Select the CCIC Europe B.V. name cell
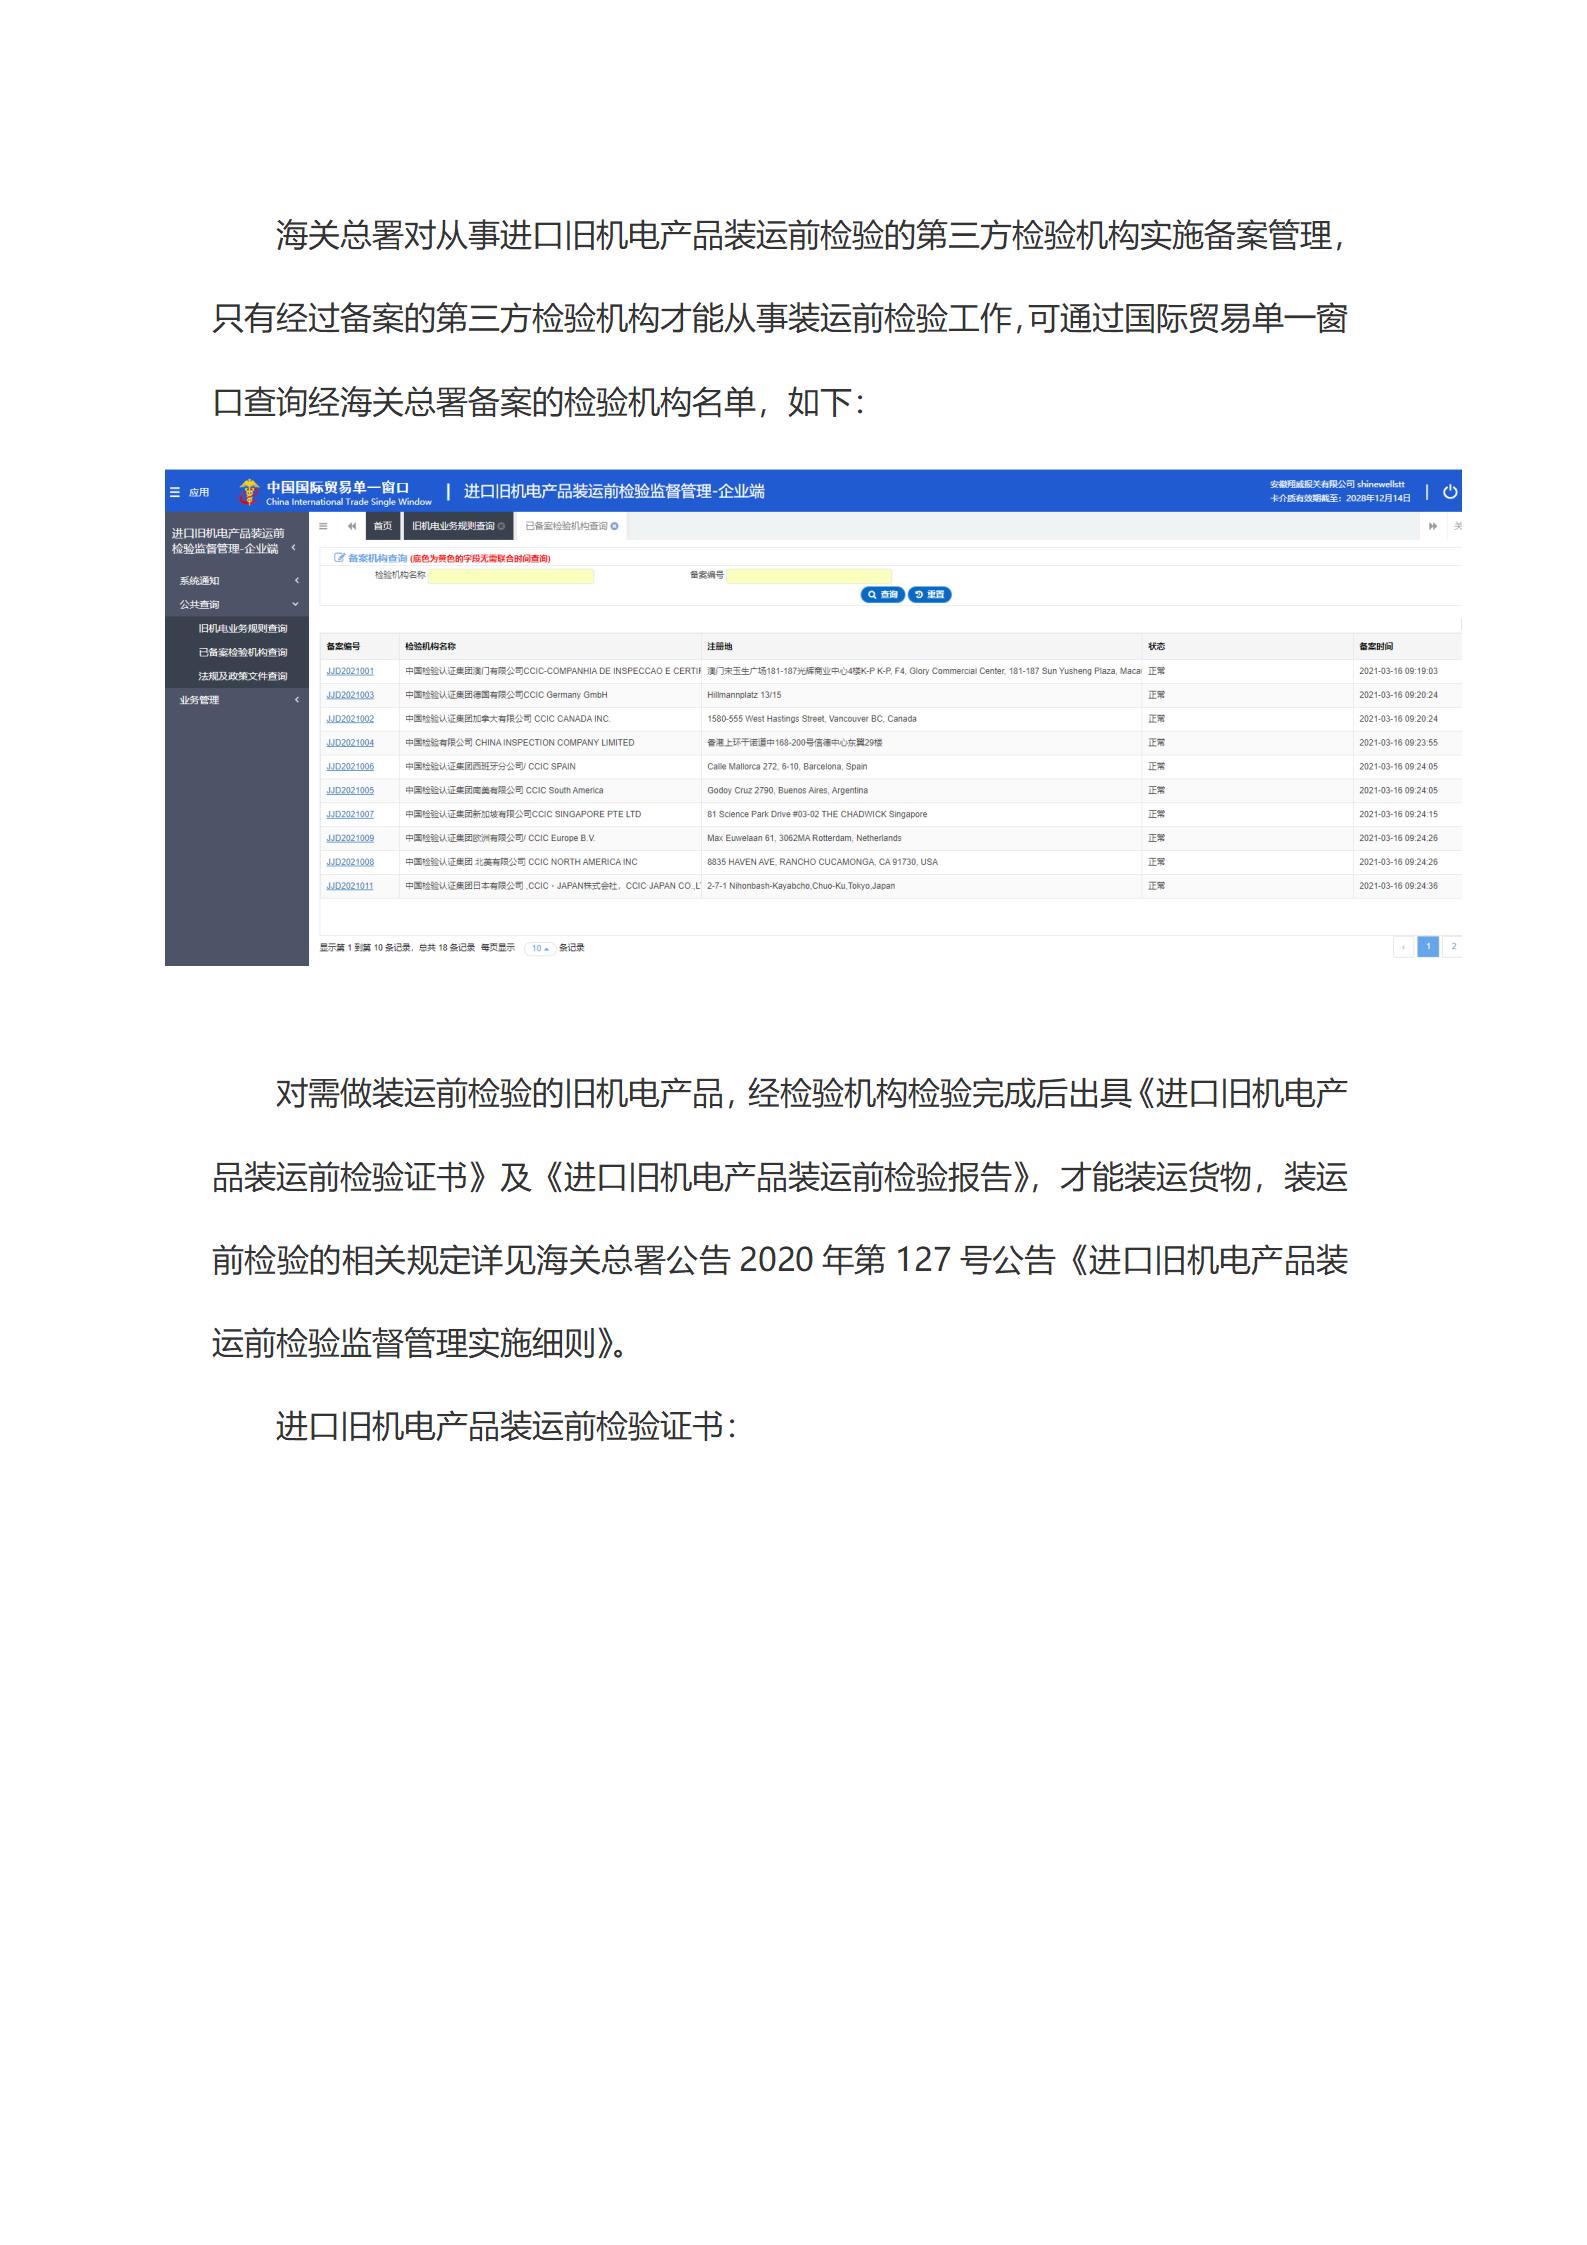 tap(550, 839)
